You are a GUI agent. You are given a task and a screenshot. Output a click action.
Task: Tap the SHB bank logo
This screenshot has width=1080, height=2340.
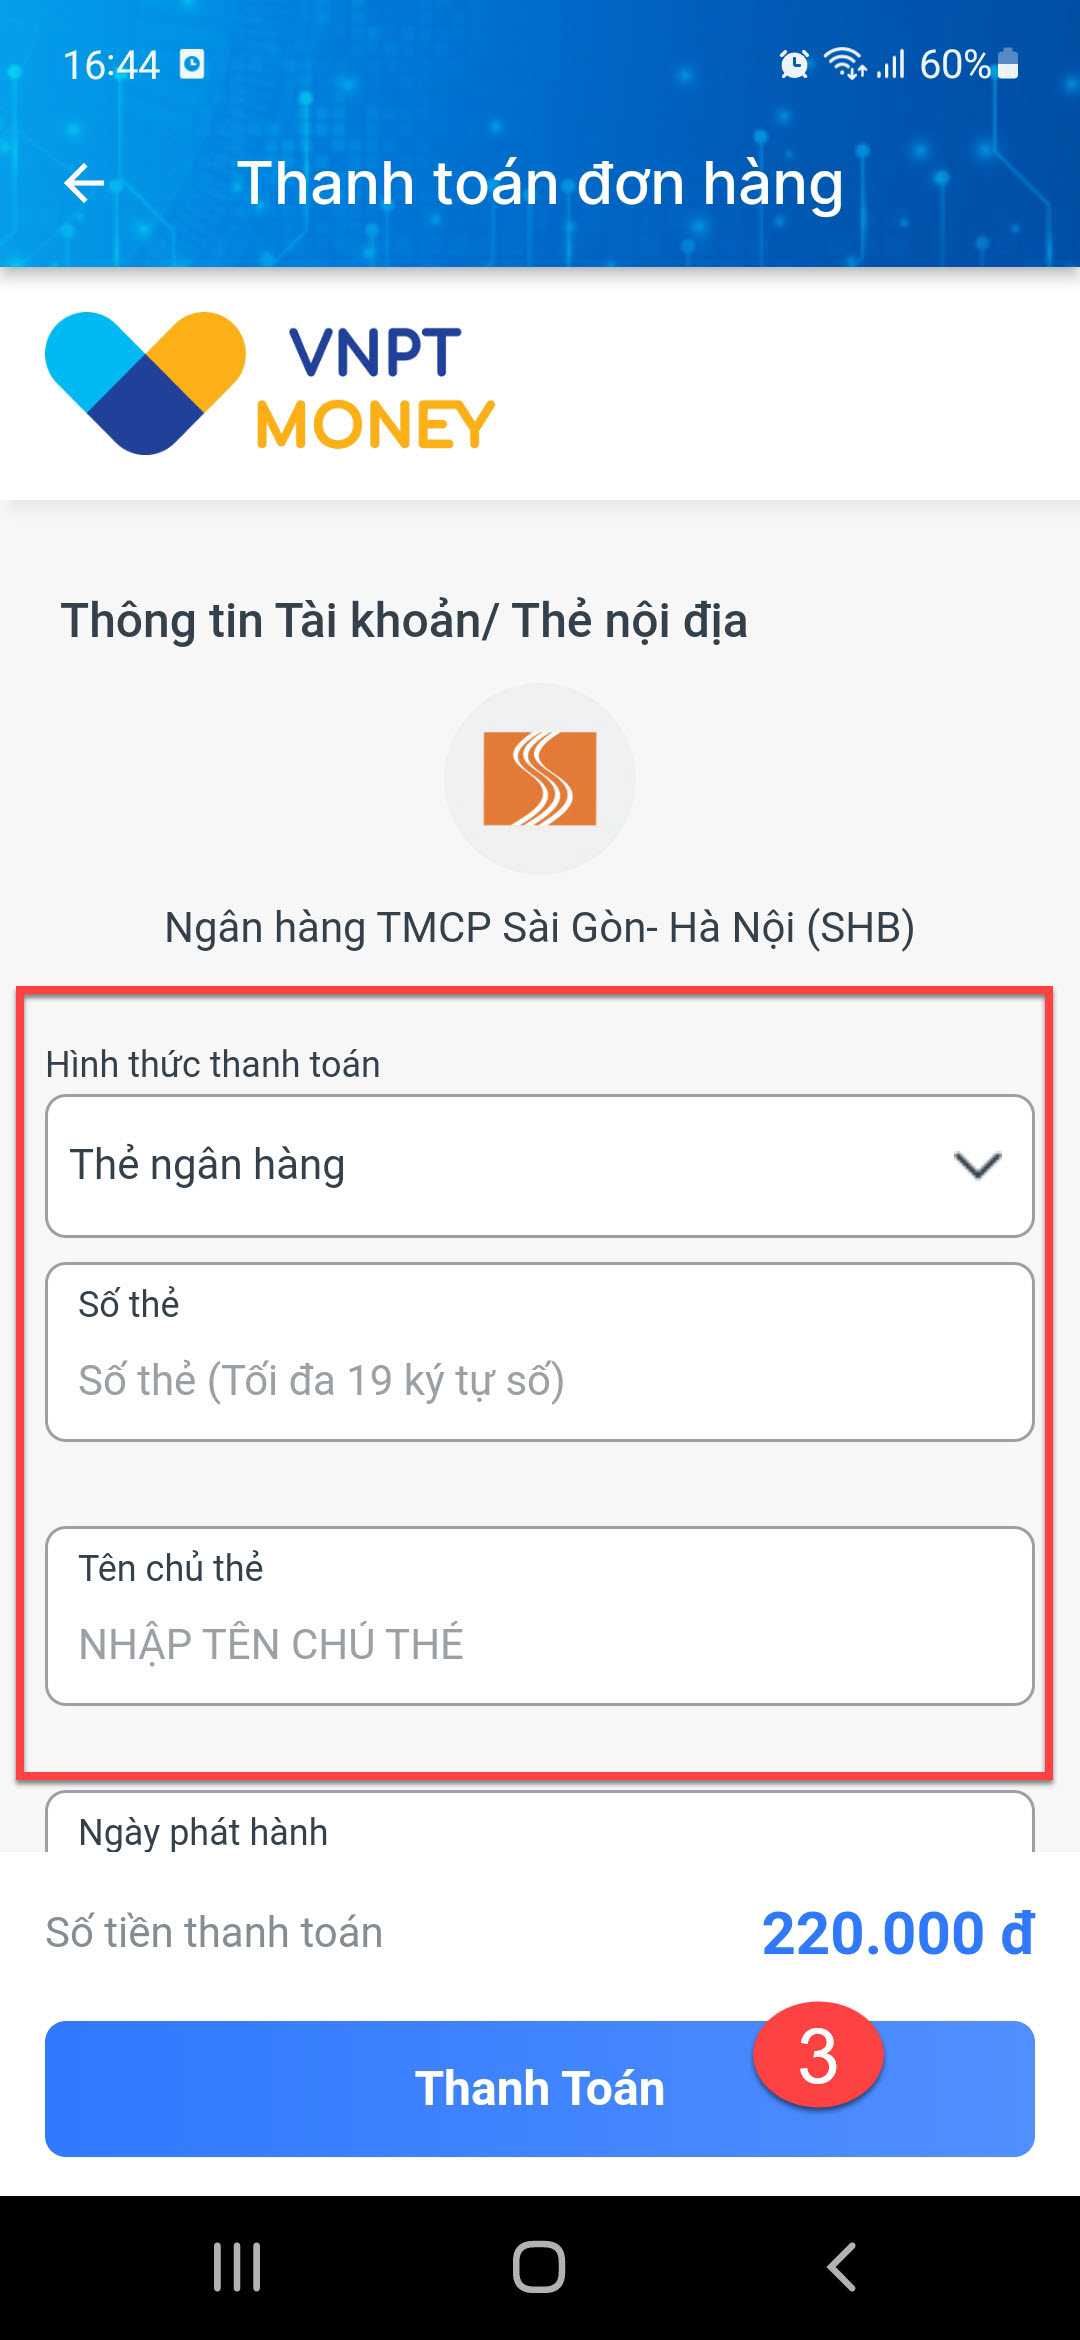540,778
